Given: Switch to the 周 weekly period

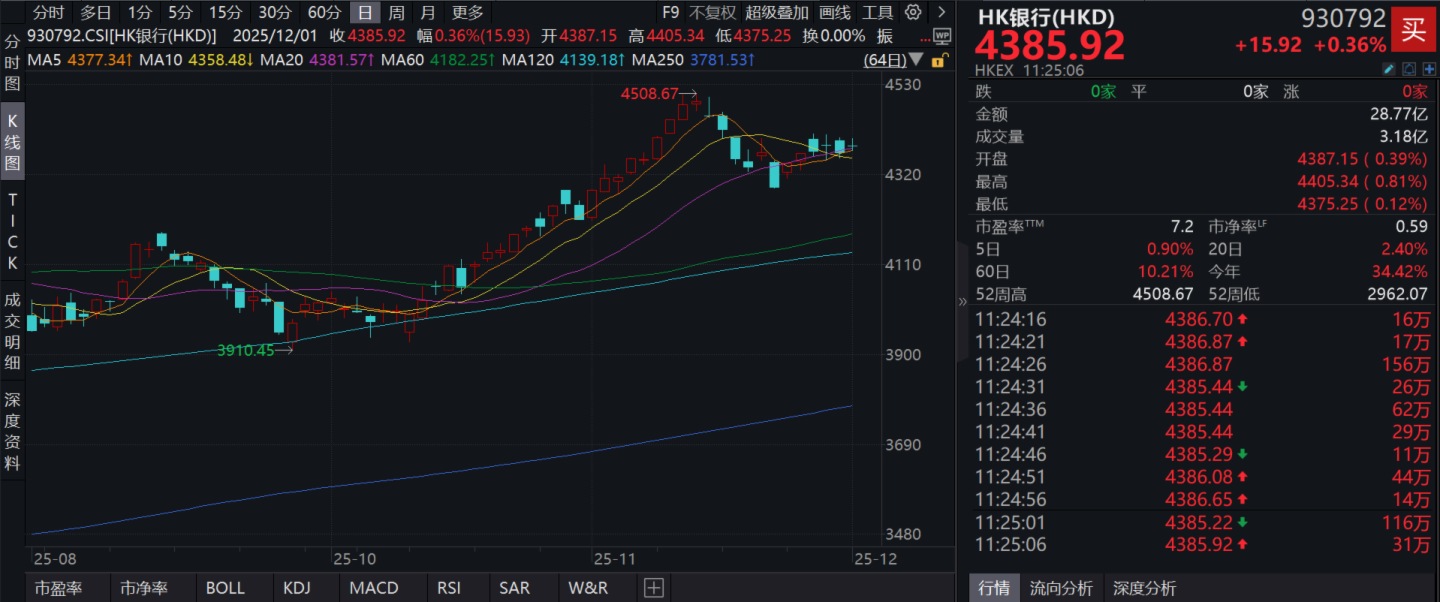Looking at the screenshot, I should point(397,13).
